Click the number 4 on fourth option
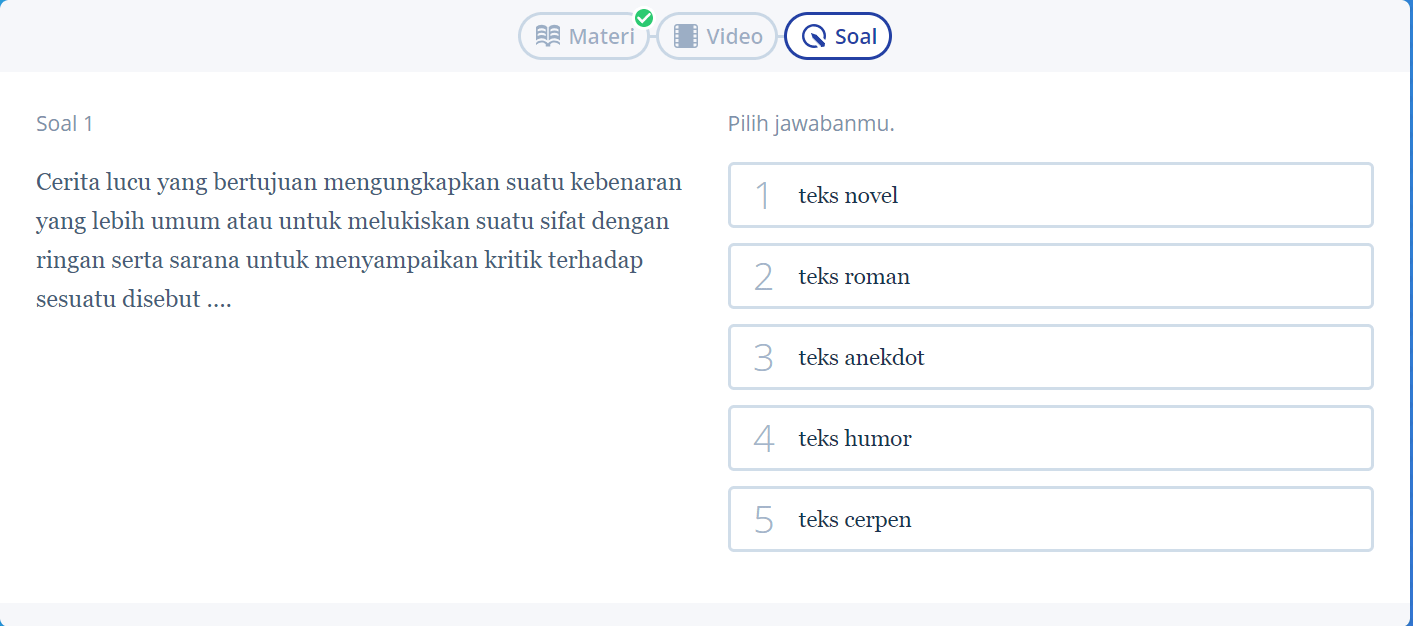The height and width of the screenshot is (626, 1413). pos(764,439)
